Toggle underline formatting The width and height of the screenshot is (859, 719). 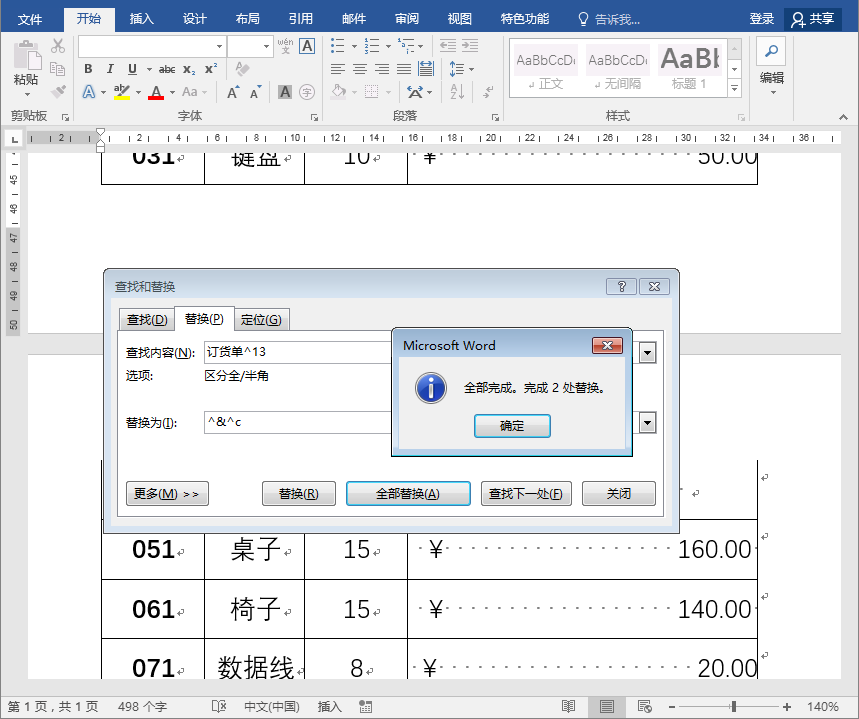click(132, 68)
